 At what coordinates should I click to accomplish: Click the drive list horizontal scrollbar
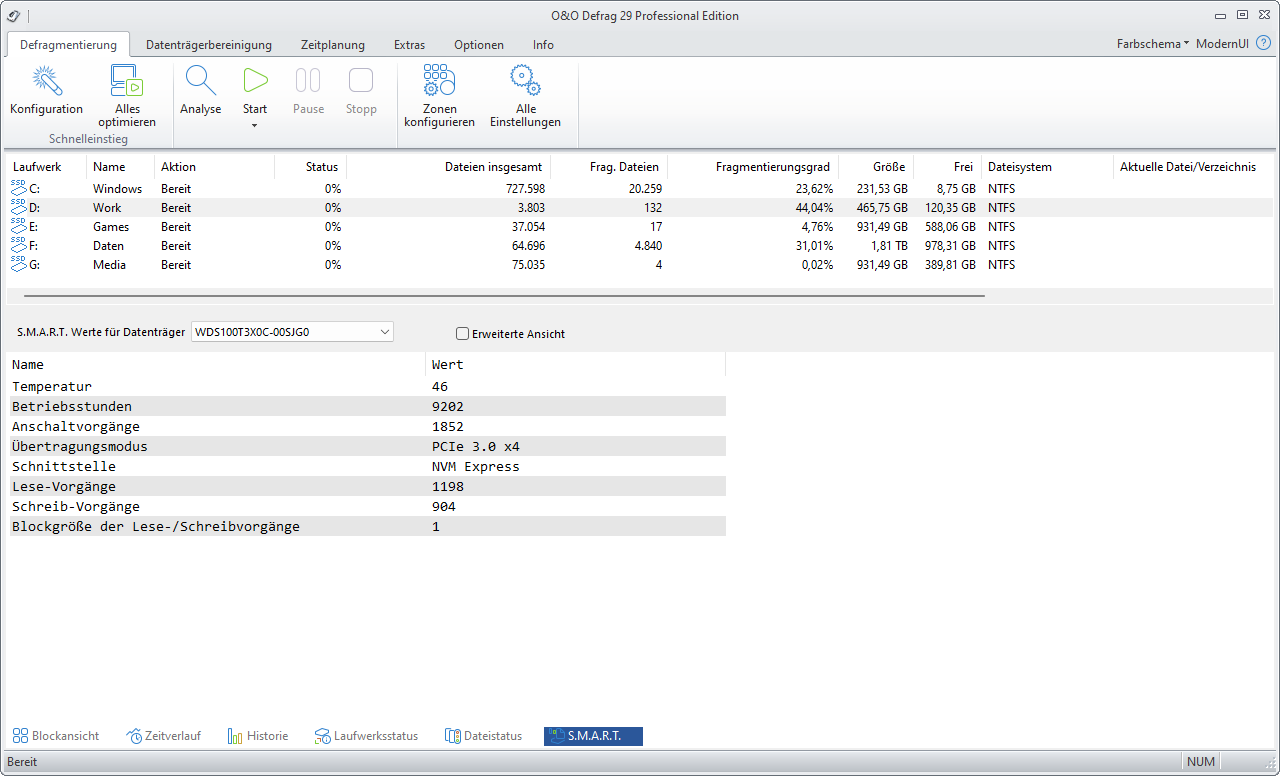504,296
